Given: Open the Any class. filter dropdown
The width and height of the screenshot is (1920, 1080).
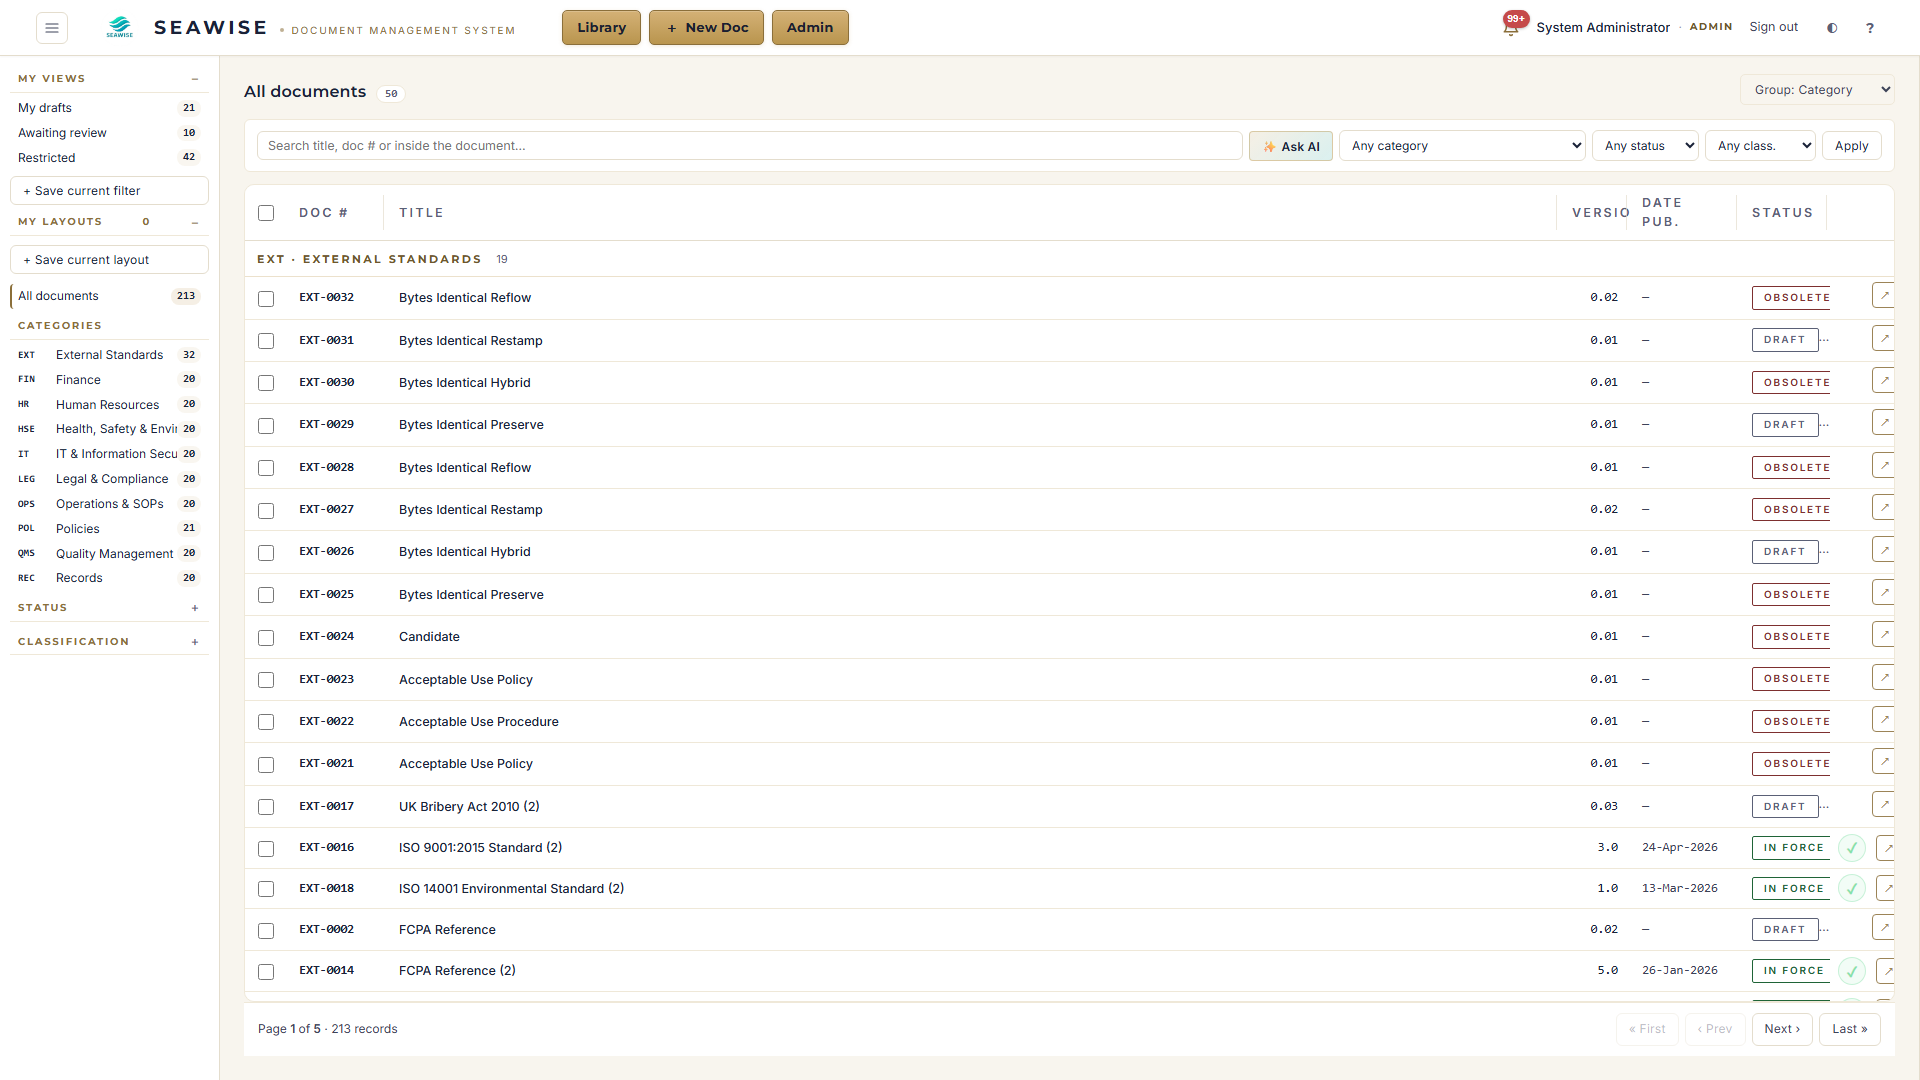Looking at the screenshot, I should [1760, 146].
